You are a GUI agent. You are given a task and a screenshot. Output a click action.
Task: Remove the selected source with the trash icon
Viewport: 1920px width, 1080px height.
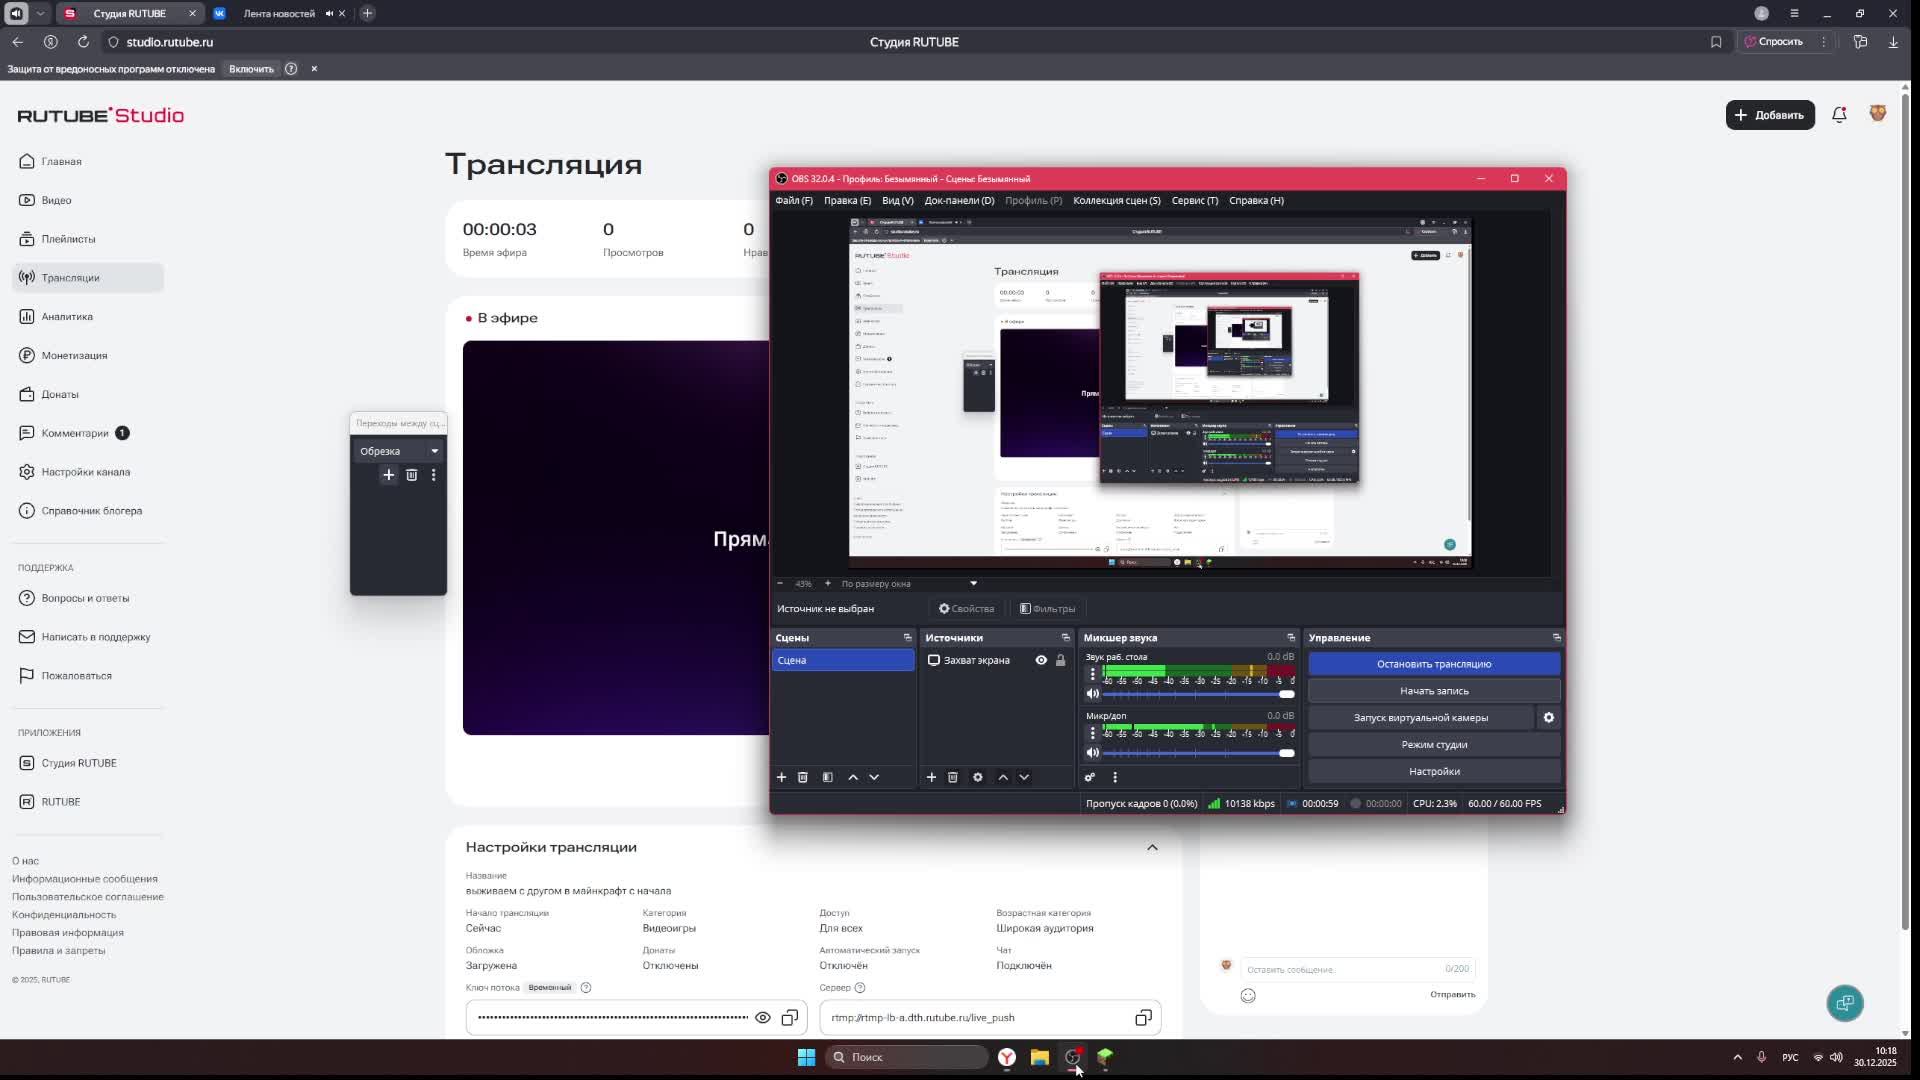coord(953,777)
